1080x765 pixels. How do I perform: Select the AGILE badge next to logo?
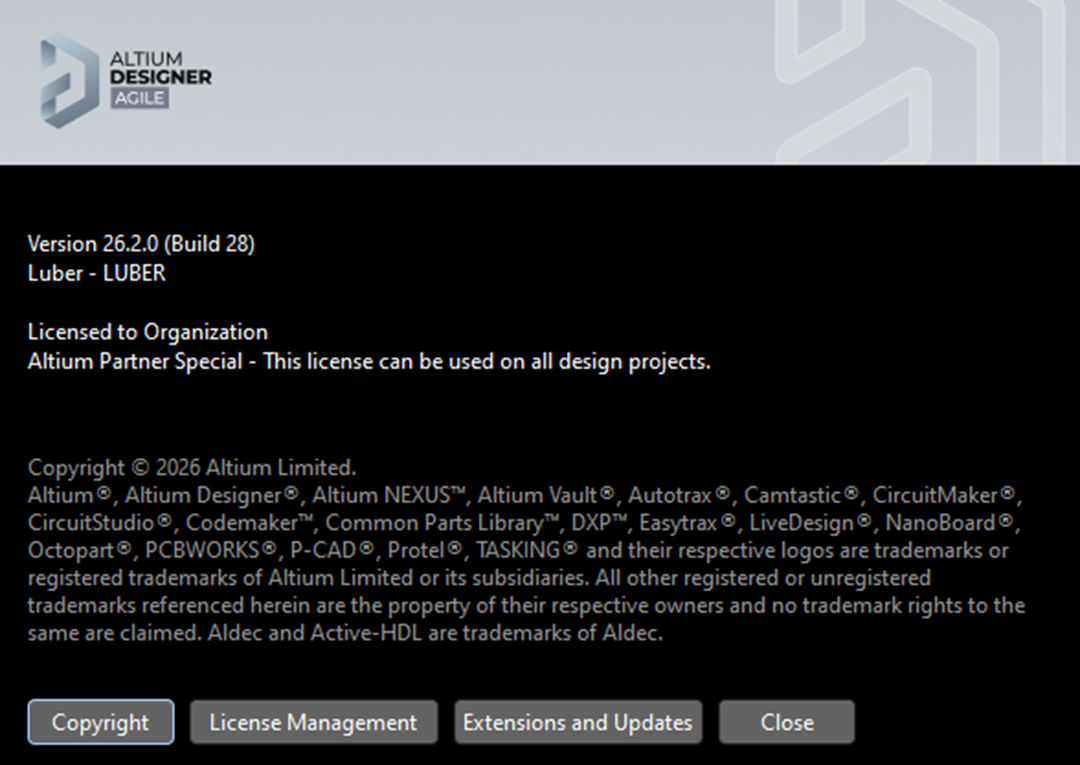click(140, 98)
